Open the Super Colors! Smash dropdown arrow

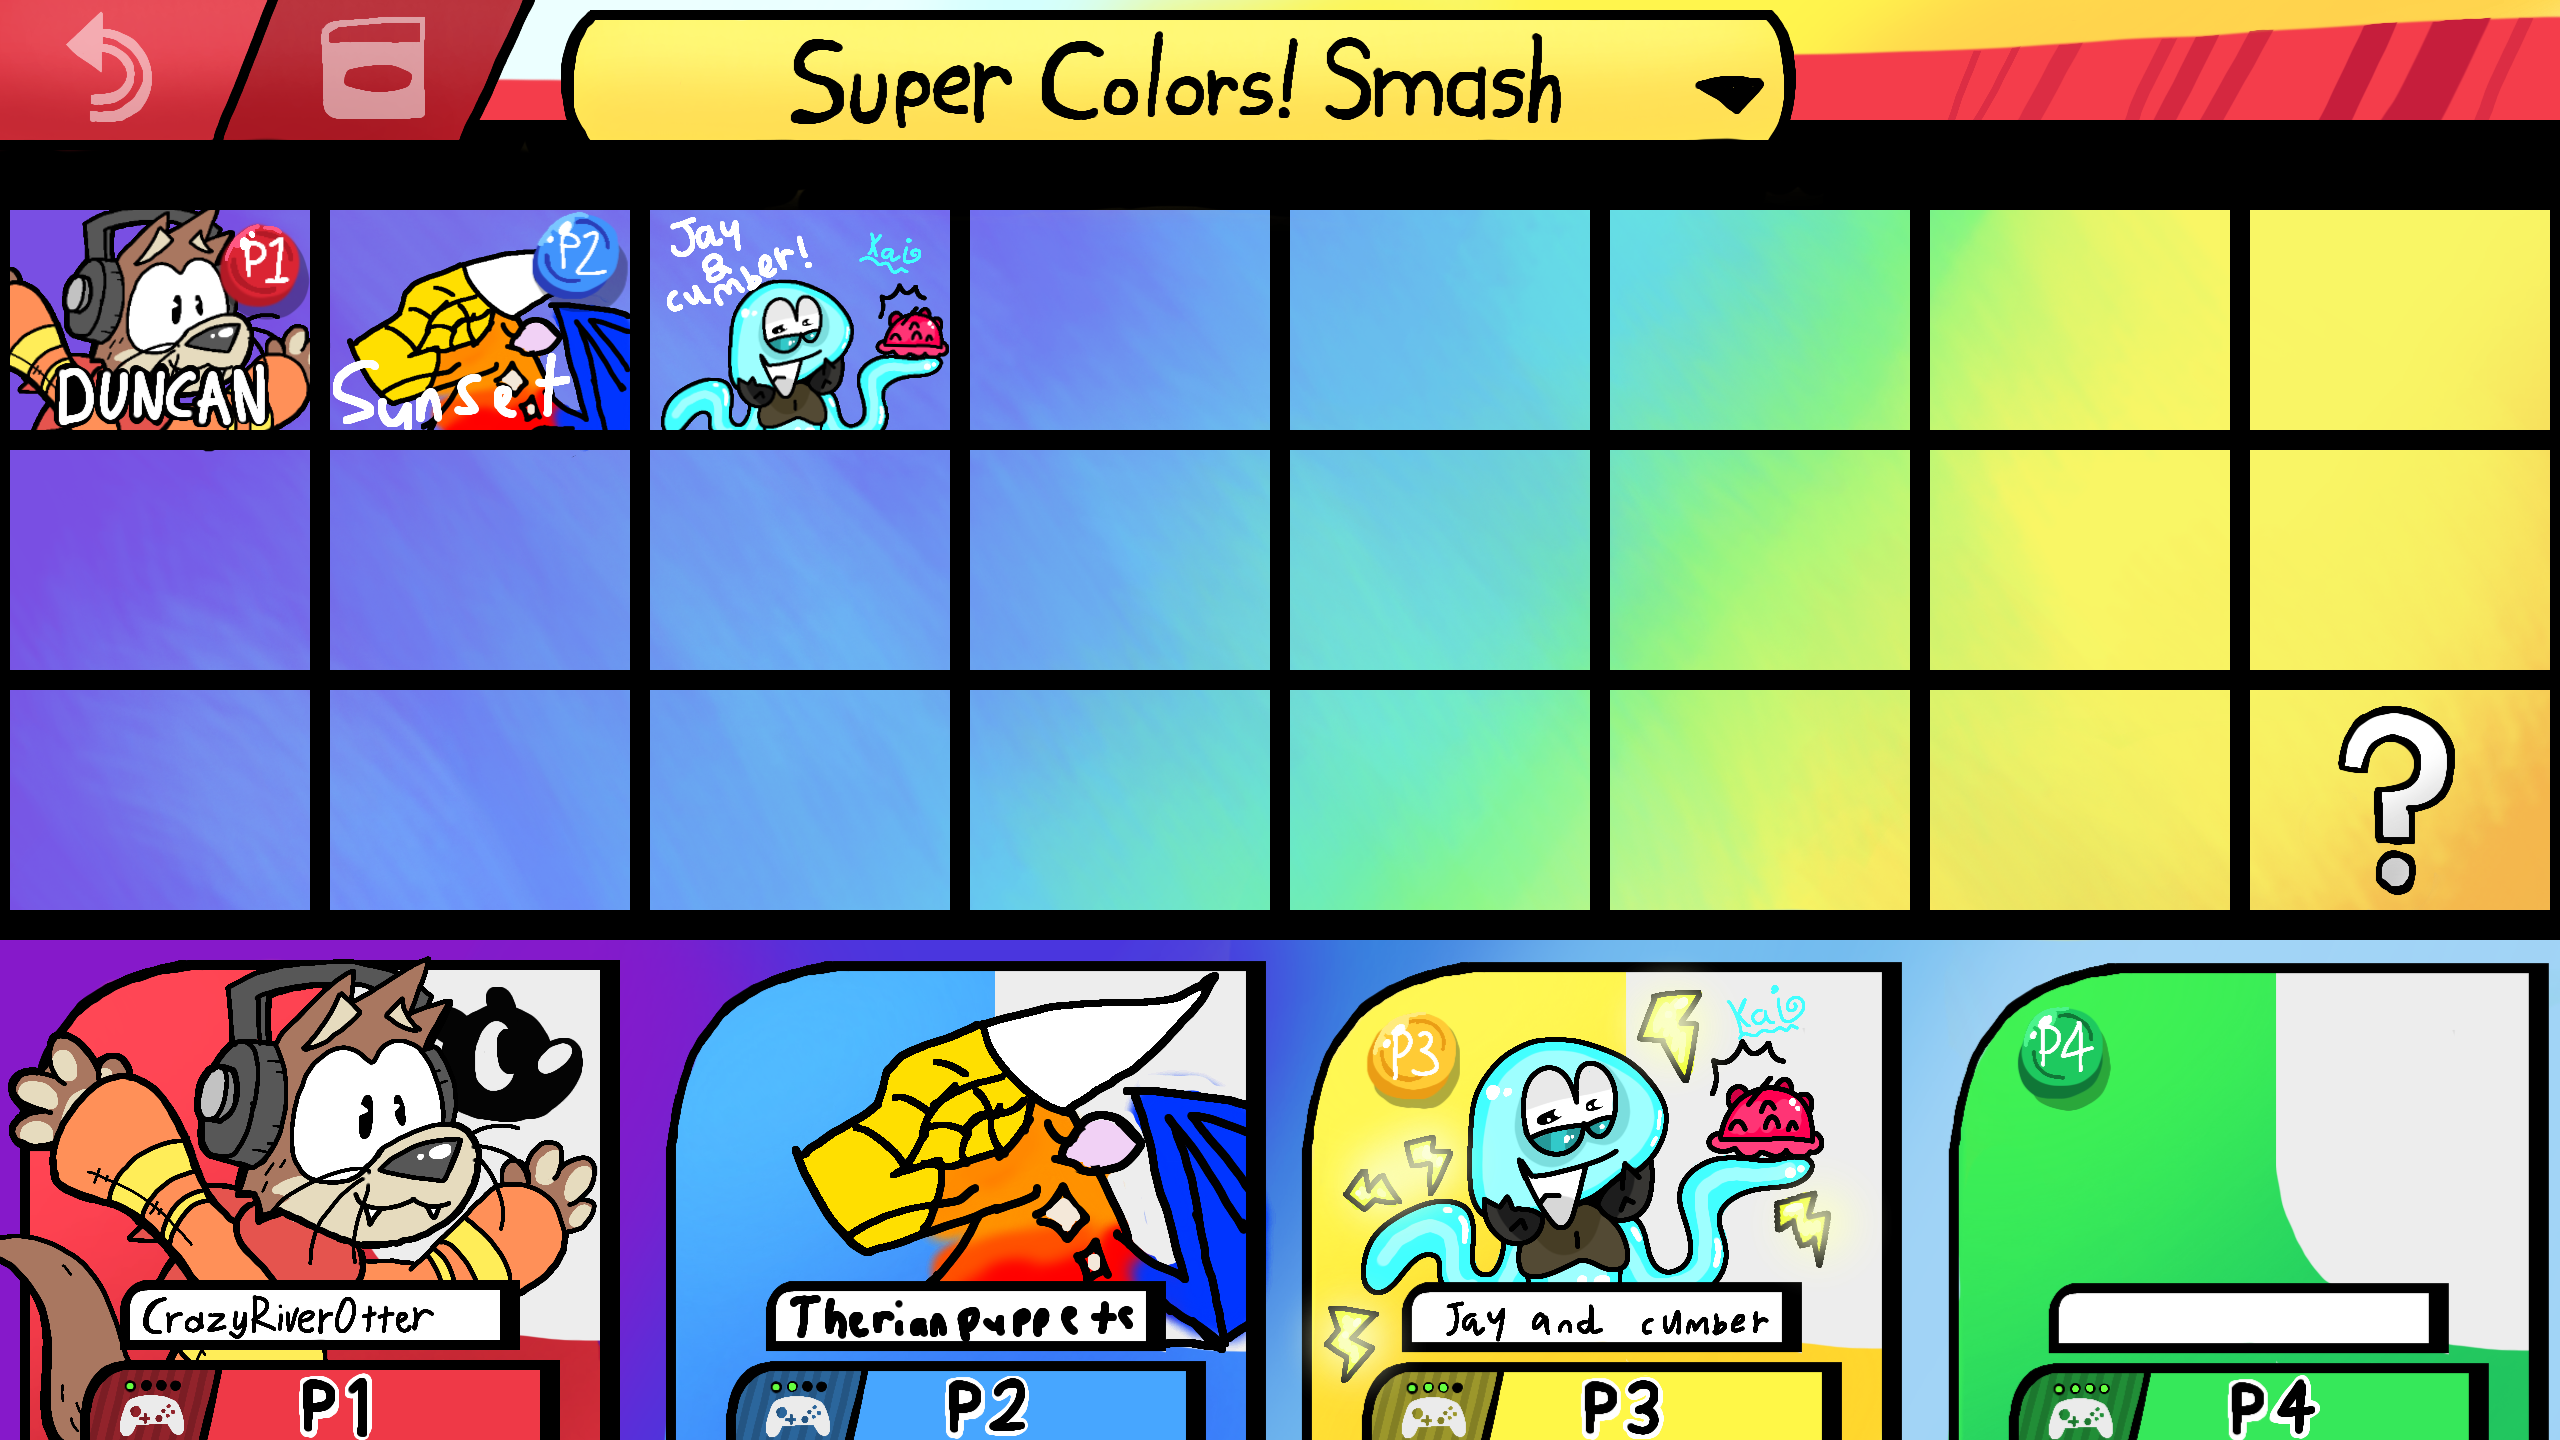(x=1729, y=94)
